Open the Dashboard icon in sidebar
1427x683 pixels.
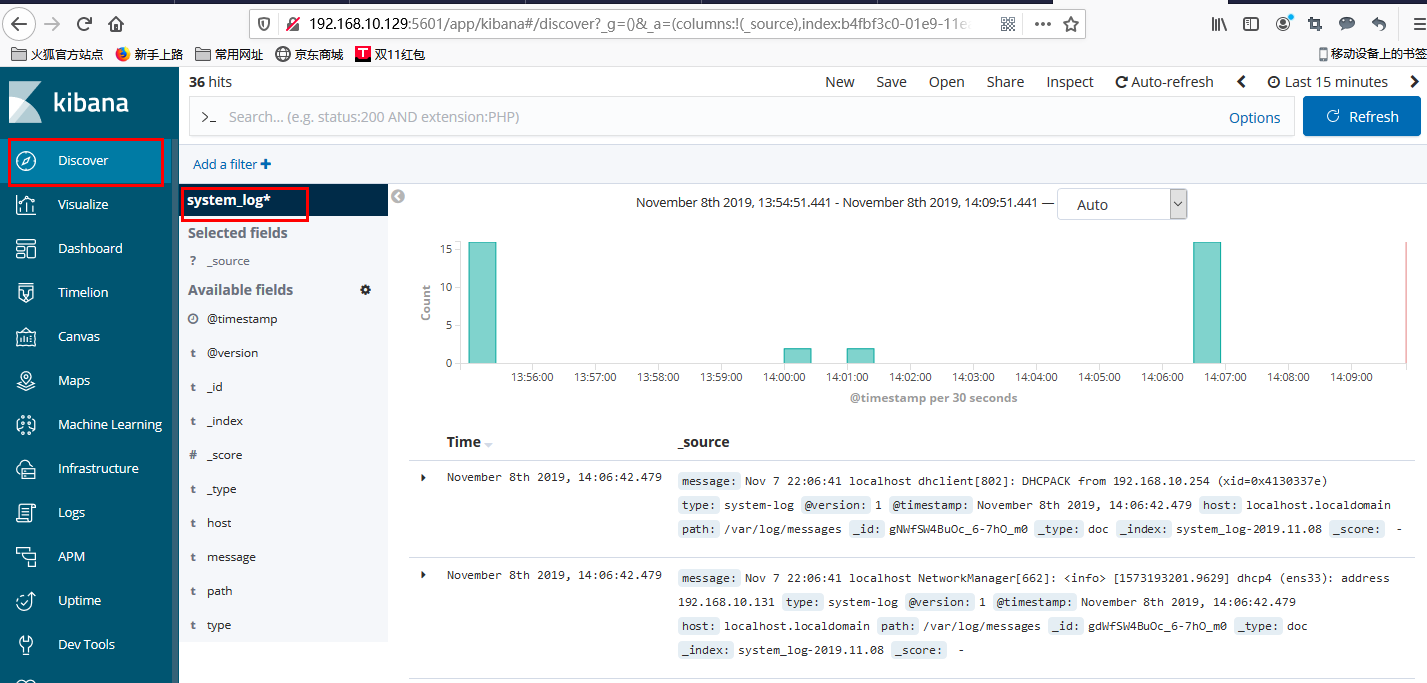click(27, 249)
